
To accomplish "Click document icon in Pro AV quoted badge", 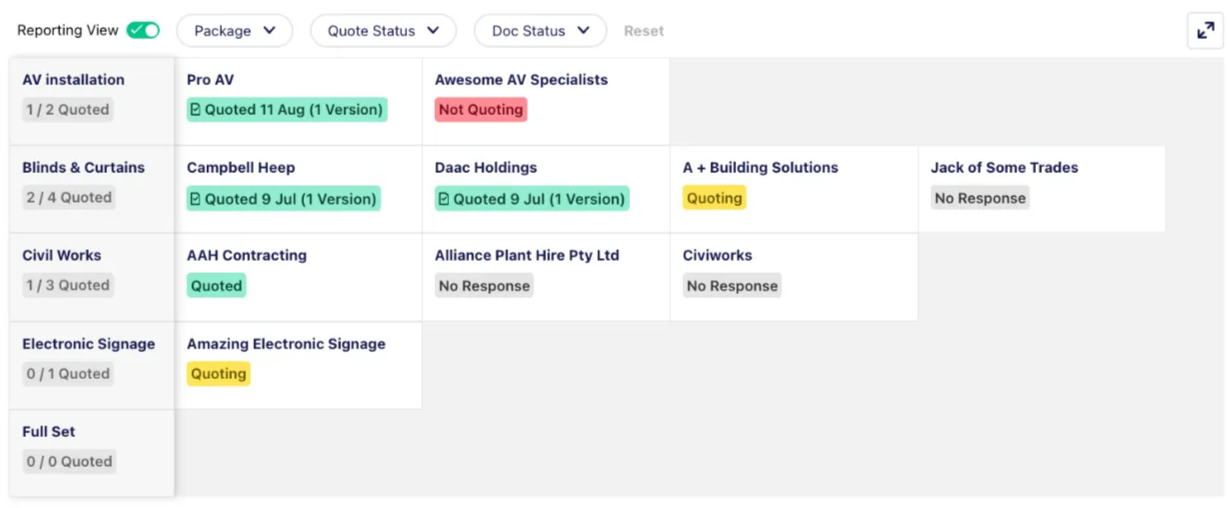I will click(x=195, y=110).
